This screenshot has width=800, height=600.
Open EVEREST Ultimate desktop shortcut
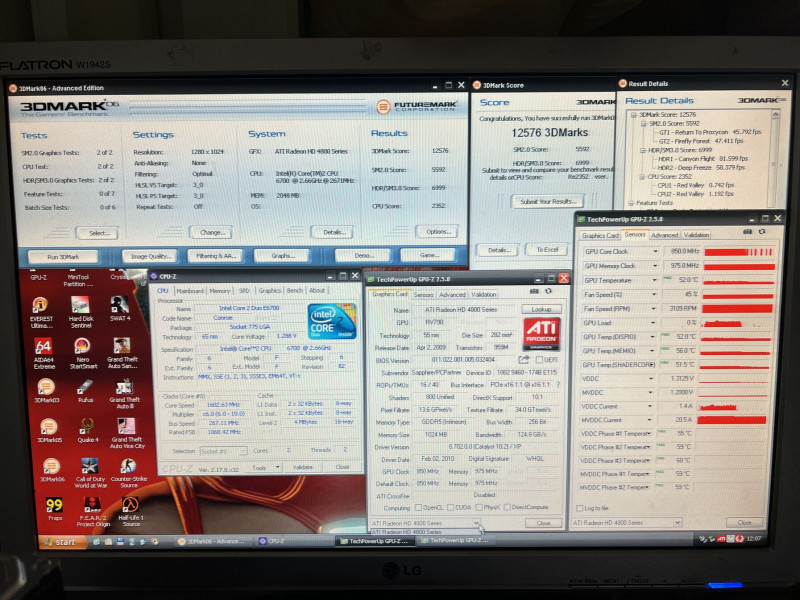click(x=41, y=312)
